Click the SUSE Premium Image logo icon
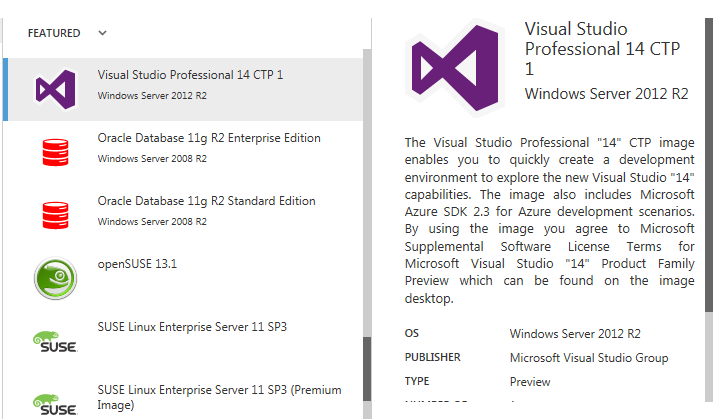The image size is (719, 419). point(55,404)
